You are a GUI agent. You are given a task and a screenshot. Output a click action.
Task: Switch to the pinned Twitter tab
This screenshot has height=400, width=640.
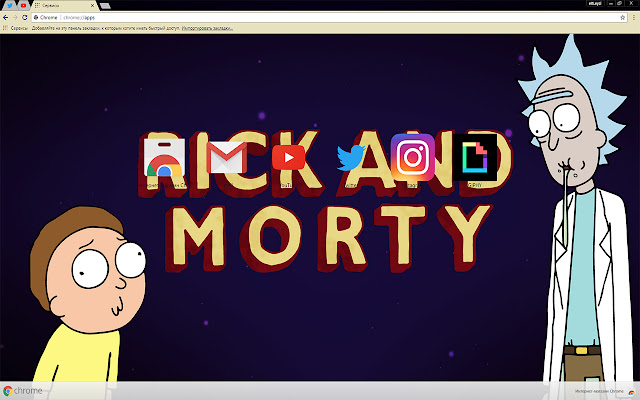pyautogui.click(x=9, y=6)
